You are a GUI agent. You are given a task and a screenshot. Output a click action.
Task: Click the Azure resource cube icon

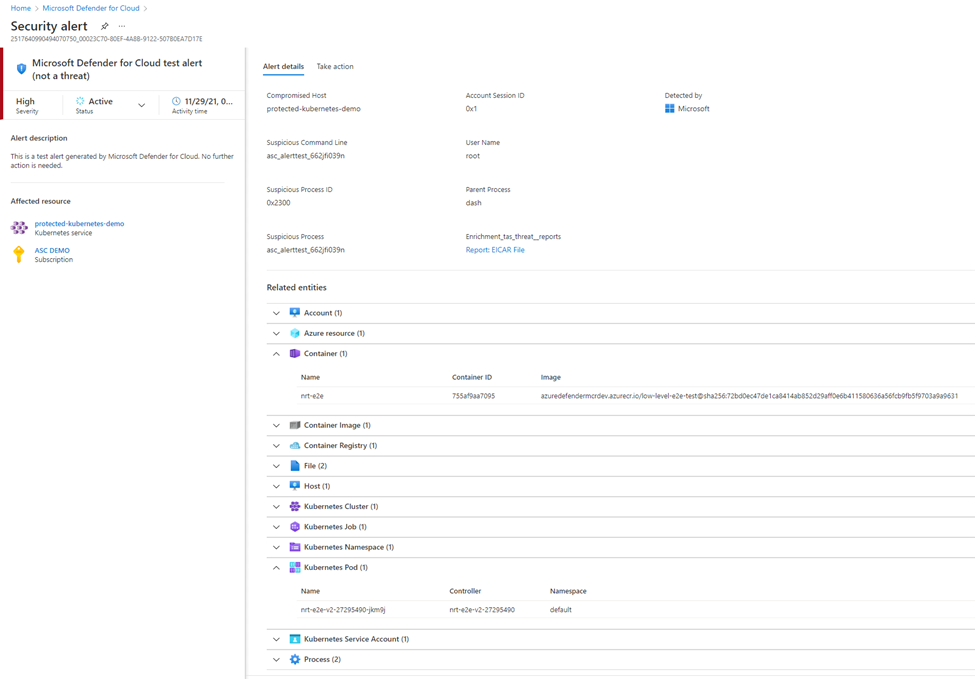tap(295, 333)
